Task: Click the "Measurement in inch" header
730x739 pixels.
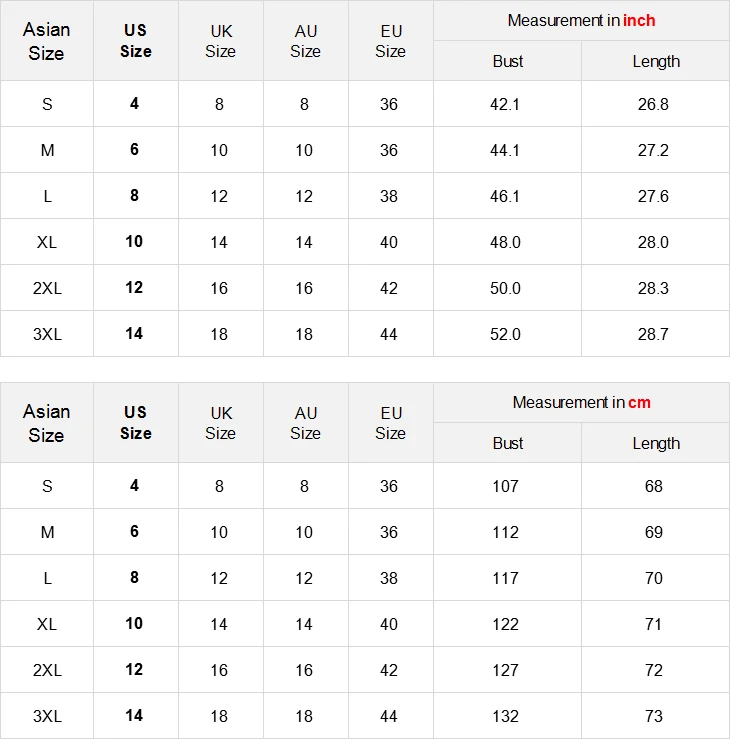Action: click(581, 21)
